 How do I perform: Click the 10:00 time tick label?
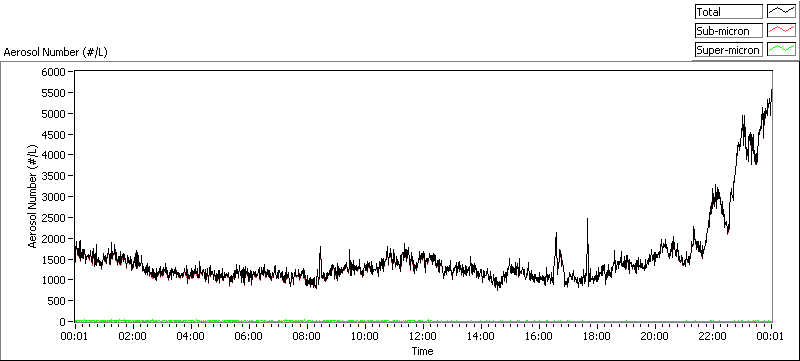pyautogui.click(x=365, y=337)
